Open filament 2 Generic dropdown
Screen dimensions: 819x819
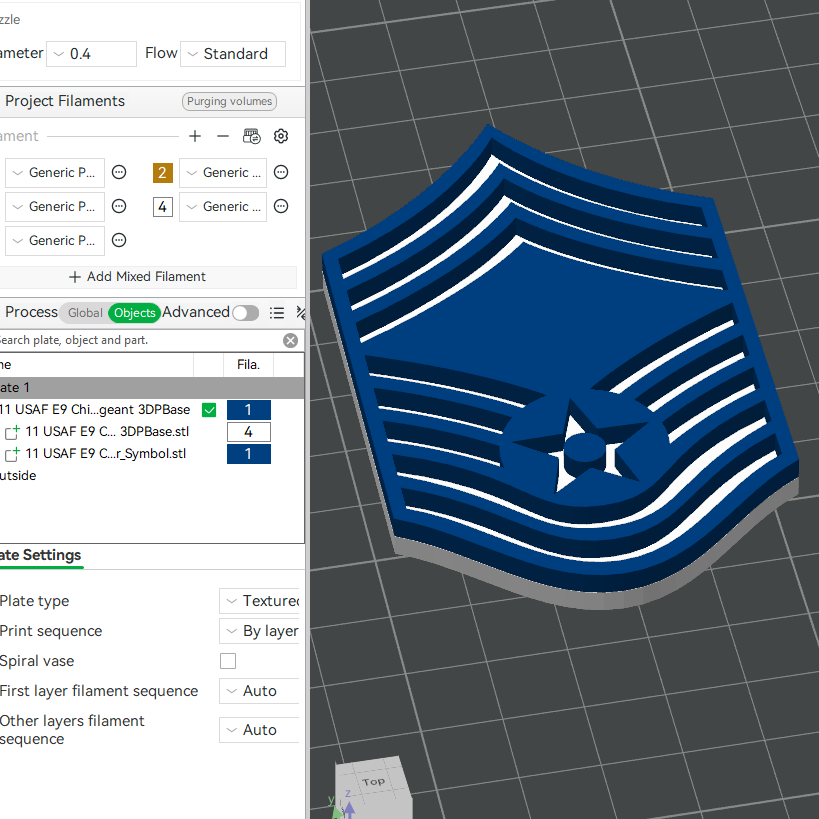223,173
